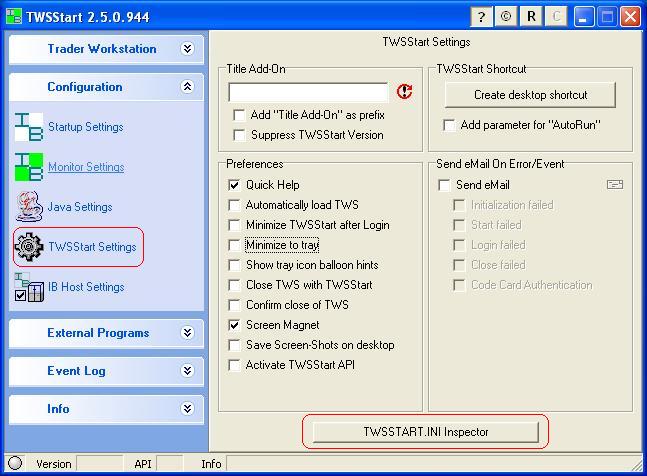This screenshot has height=476, width=647.
Task: Click the Java Settings icon
Action: pyautogui.click(x=29, y=207)
